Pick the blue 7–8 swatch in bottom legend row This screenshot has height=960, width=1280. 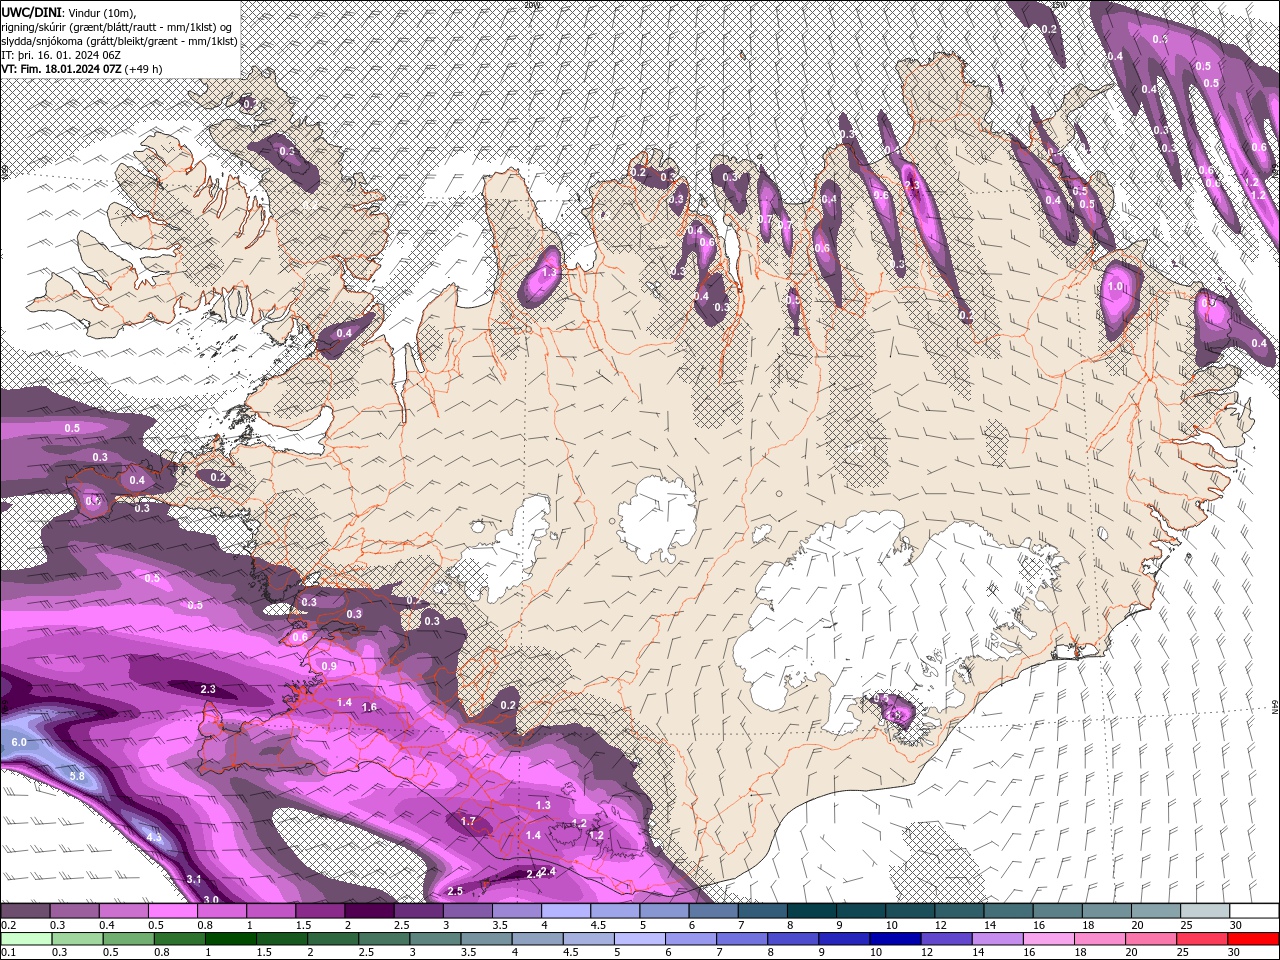[742, 938]
